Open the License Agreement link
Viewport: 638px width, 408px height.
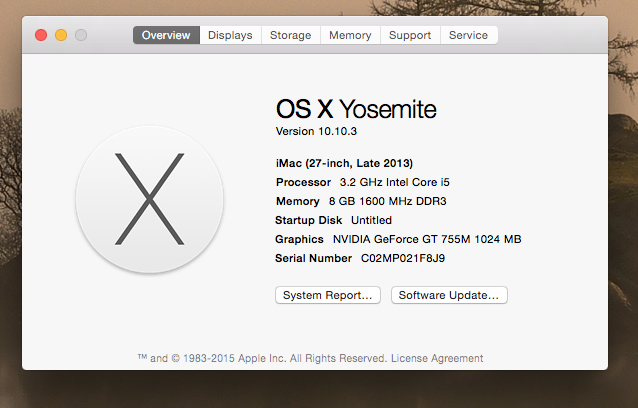pyautogui.click(x=437, y=358)
